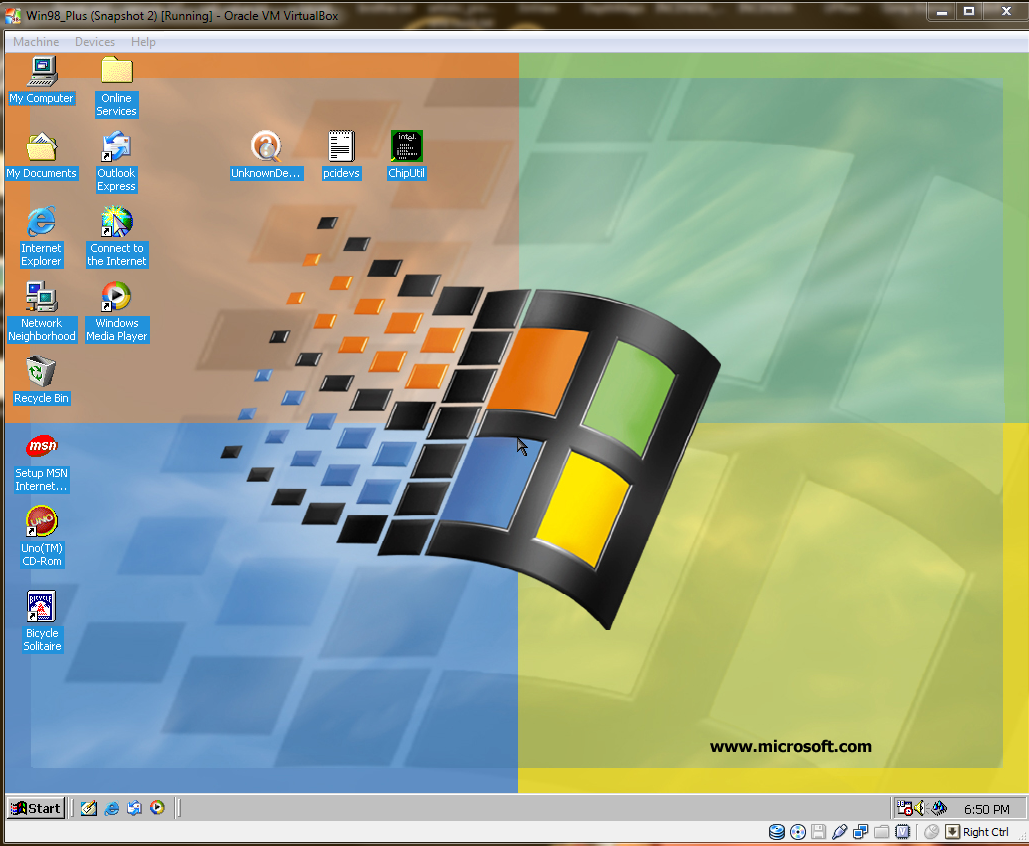
Task: Click the 6:50 PM taskbar clock
Action: [x=986, y=809]
